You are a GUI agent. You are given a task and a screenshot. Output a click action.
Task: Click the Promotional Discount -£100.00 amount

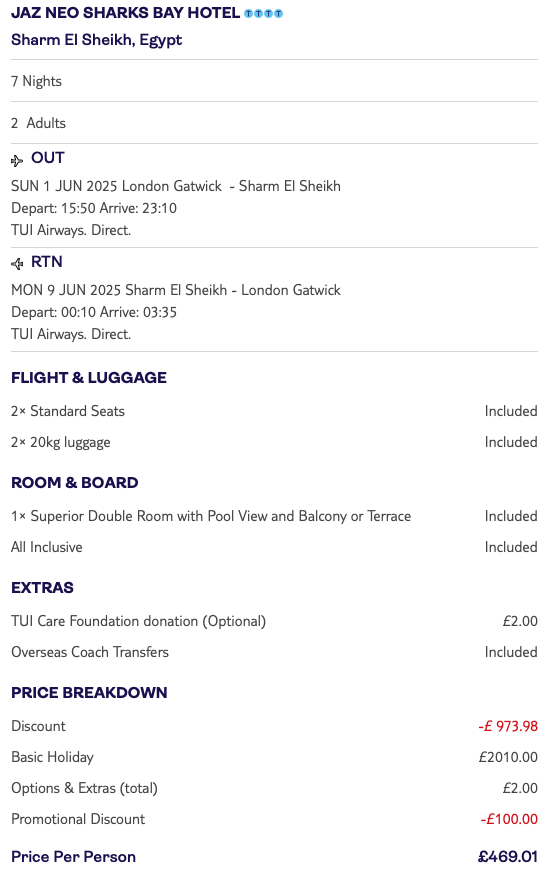click(x=509, y=819)
